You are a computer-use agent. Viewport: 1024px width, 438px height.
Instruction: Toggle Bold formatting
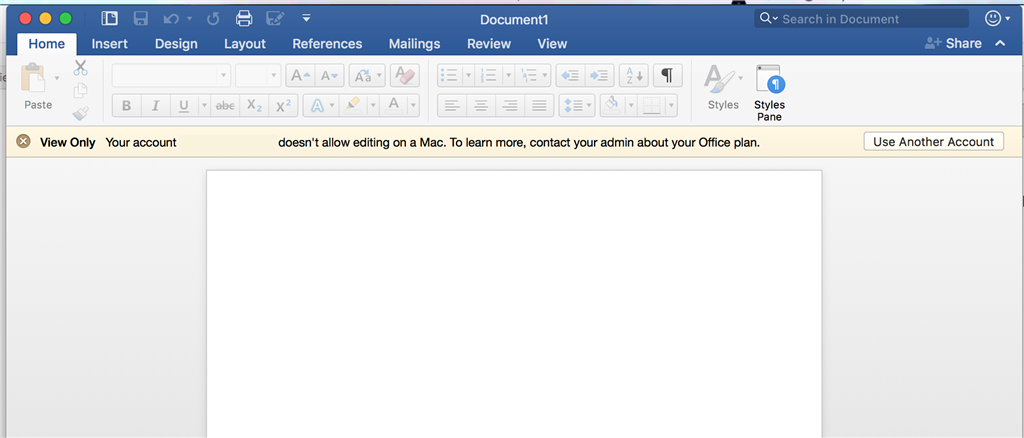coord(126,106)
